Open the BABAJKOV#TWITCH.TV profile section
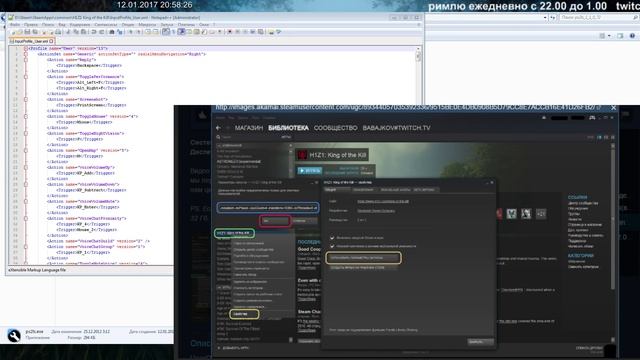The image size is (640, 360). click(396, 128)
